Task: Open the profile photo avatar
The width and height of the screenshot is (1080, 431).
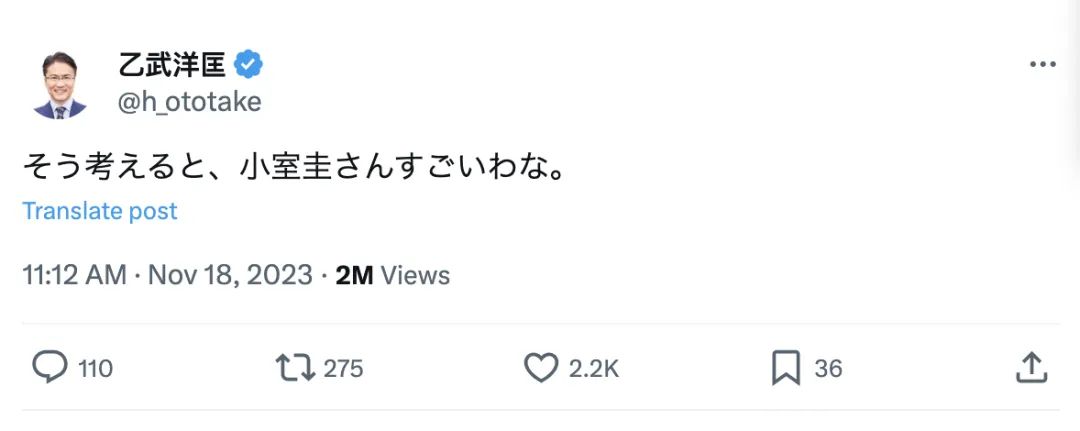Action: (60, 85)
